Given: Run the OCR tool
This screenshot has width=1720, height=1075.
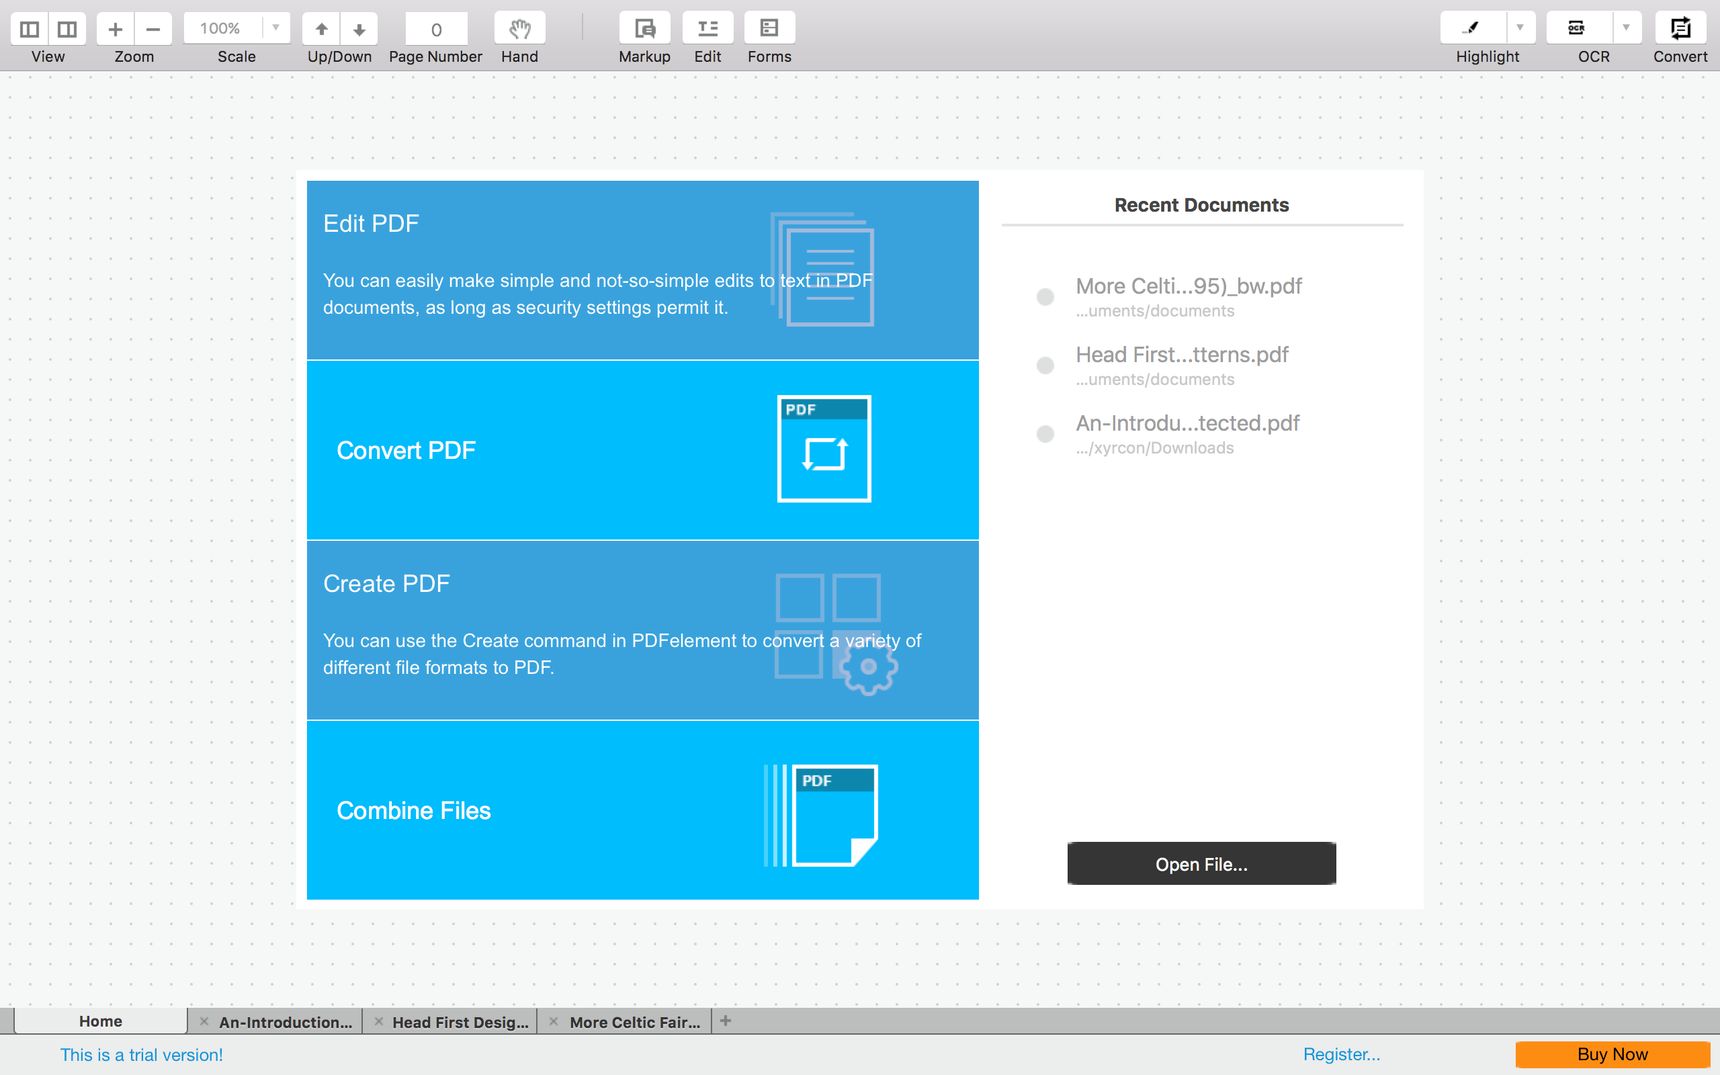Looking at the screenshot, I should click(x=1578, y=28).
